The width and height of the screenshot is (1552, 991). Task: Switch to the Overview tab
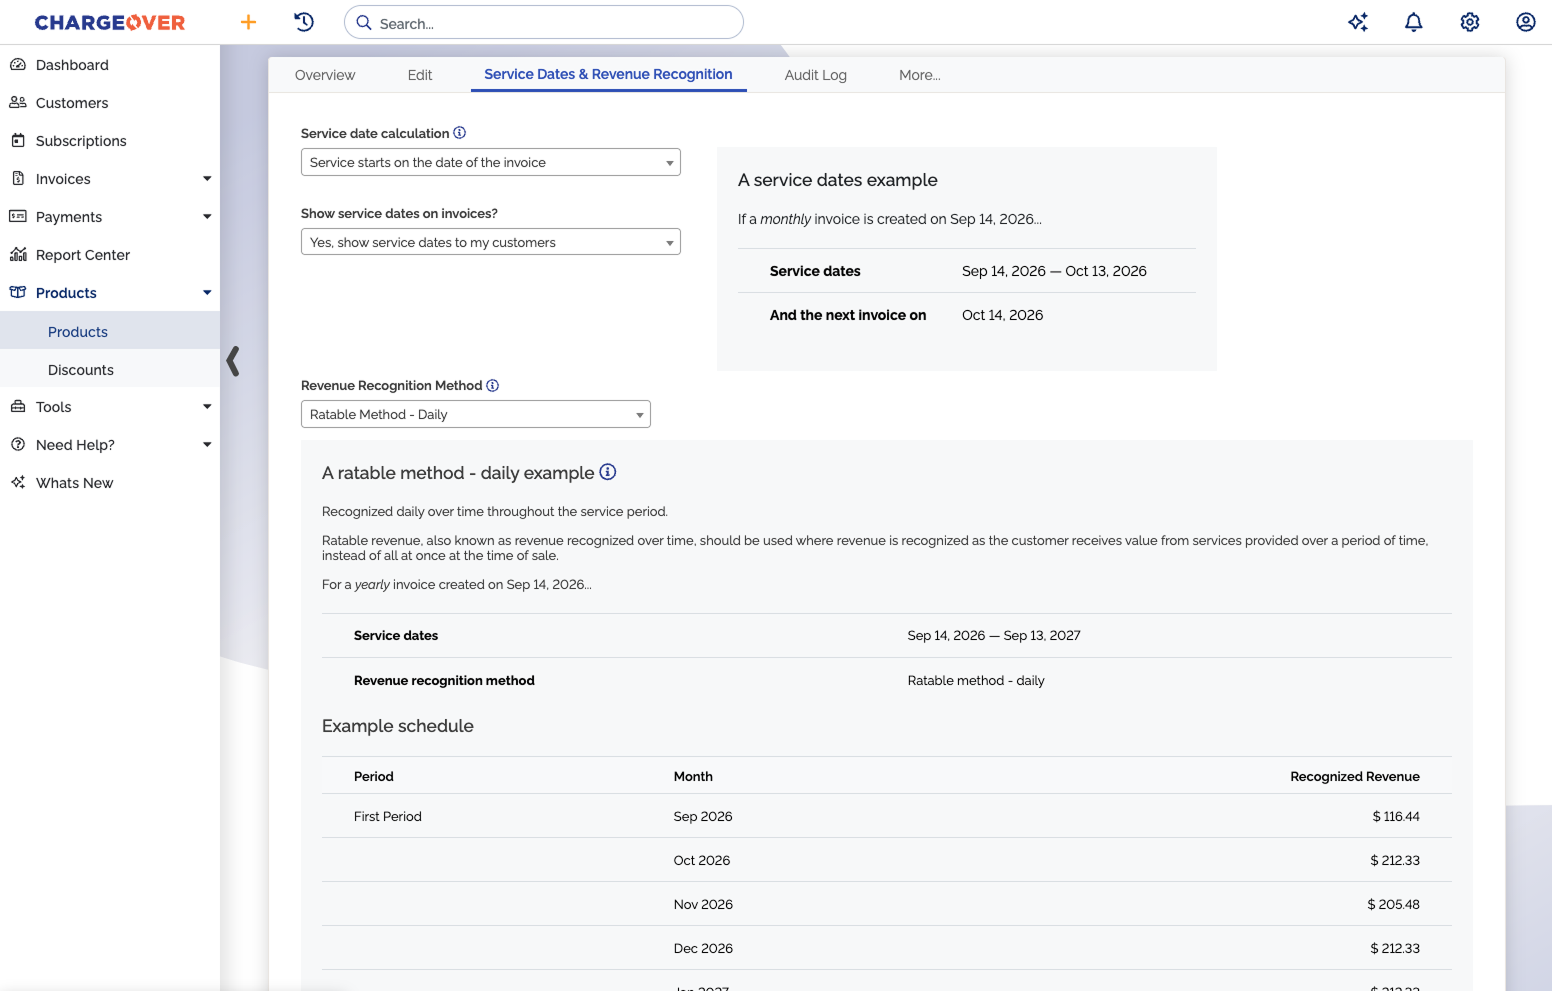point(325,75)
